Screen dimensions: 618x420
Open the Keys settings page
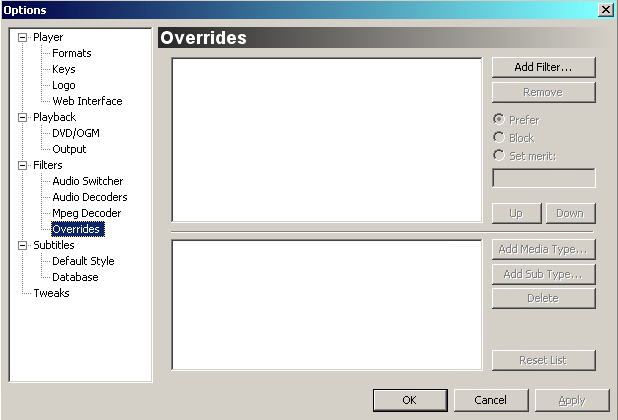point(63,69)
